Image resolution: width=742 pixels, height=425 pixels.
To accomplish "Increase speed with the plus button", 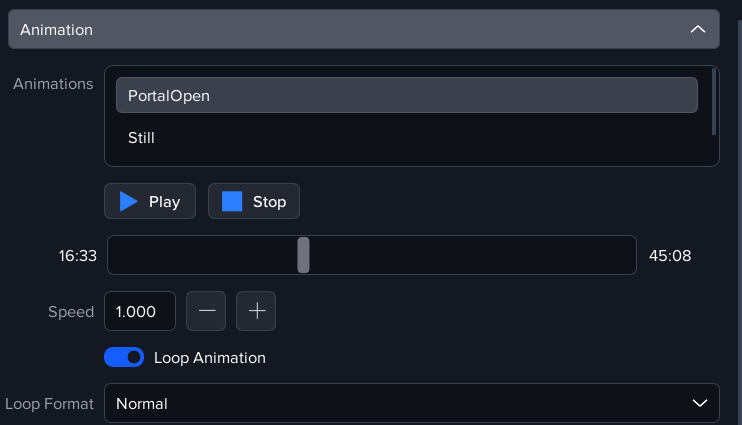I will click(256, 311).
